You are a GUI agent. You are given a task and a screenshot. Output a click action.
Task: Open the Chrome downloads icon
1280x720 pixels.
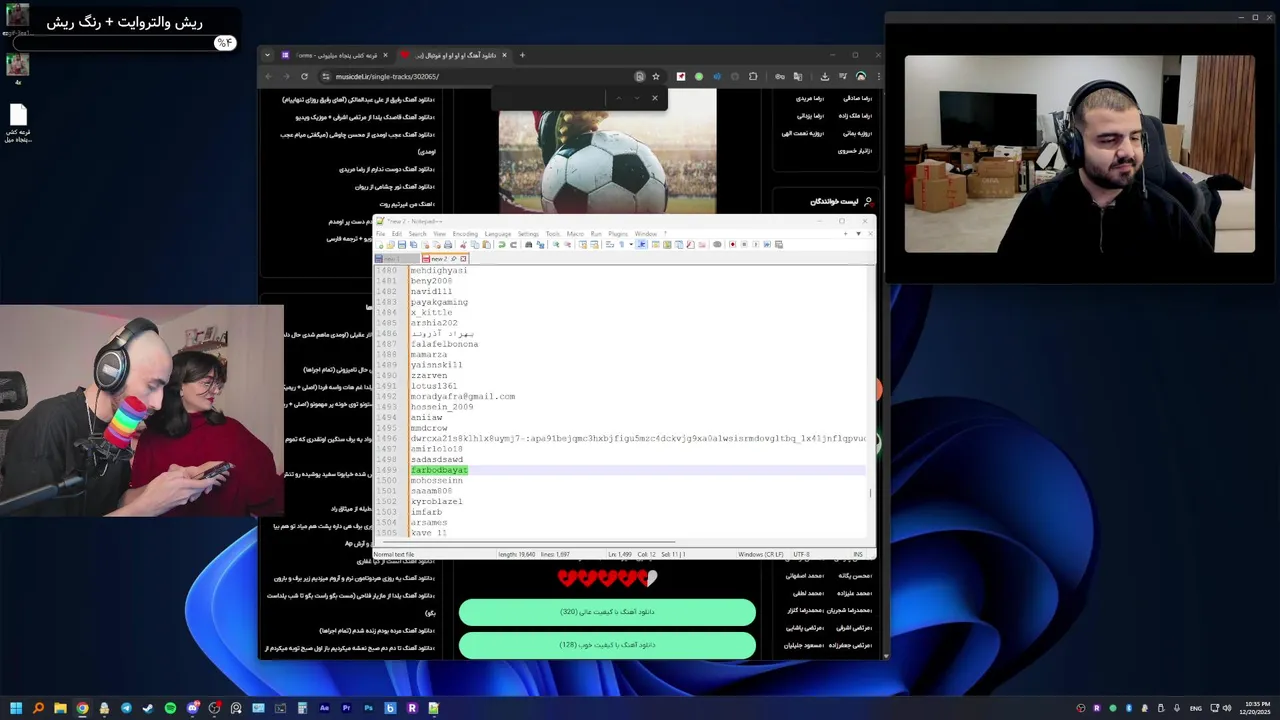[x=825, y=76]
